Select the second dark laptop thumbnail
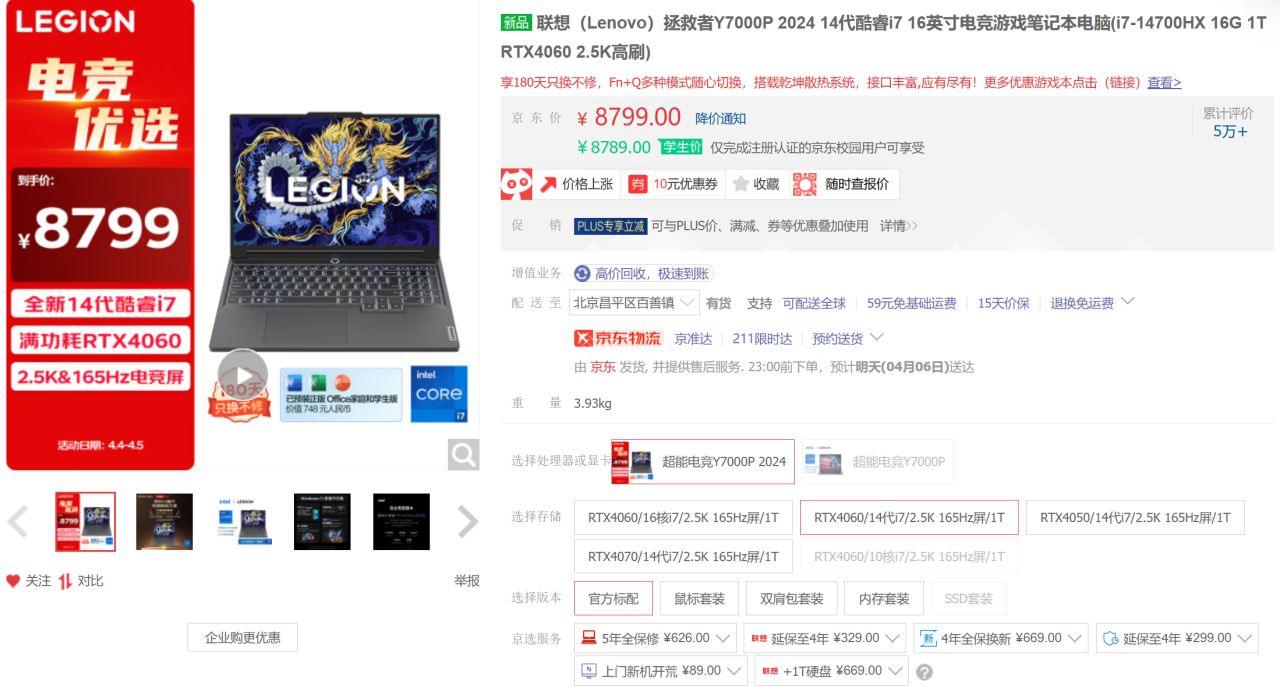Screen dimensions: 1280x687 [x=164, y=521]
